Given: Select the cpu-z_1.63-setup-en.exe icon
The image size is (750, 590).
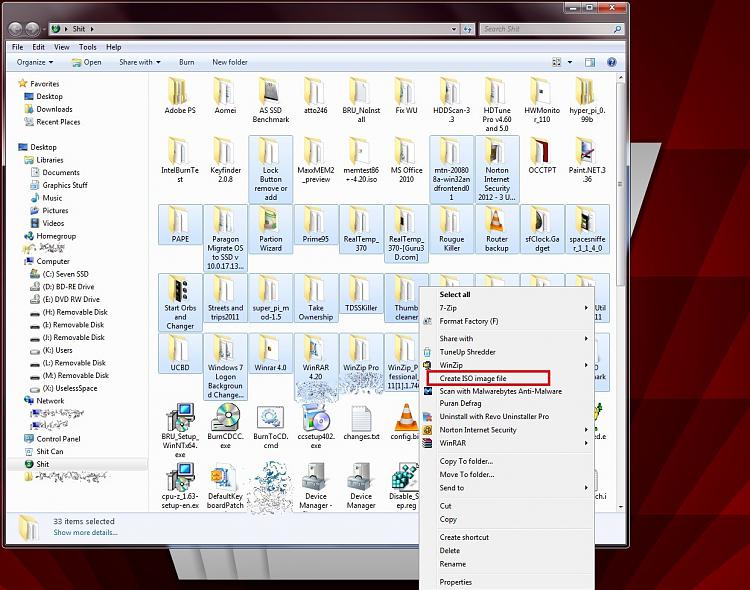Looking at the screenshot, I should 180,477.
